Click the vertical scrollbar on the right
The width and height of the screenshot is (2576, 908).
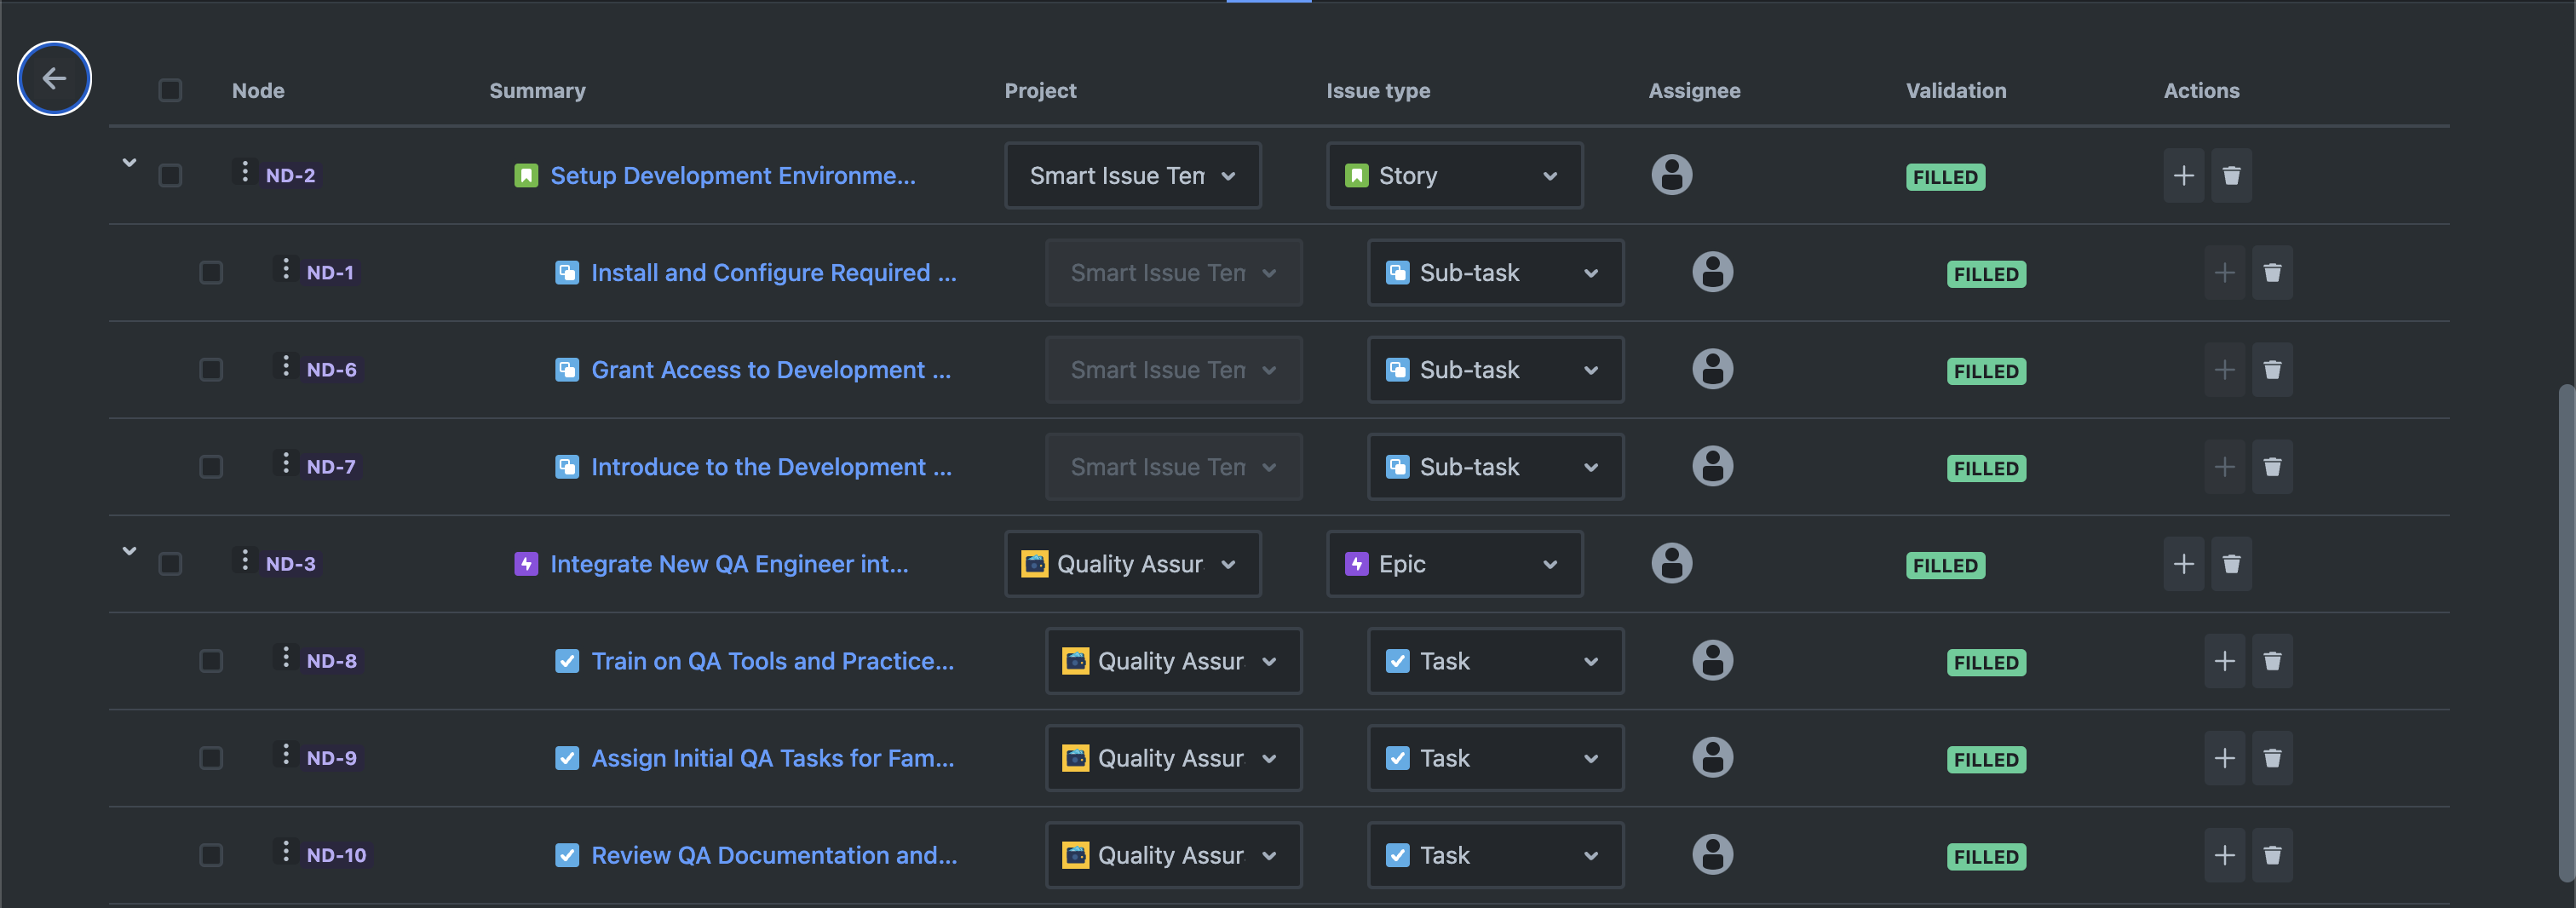2565,630
